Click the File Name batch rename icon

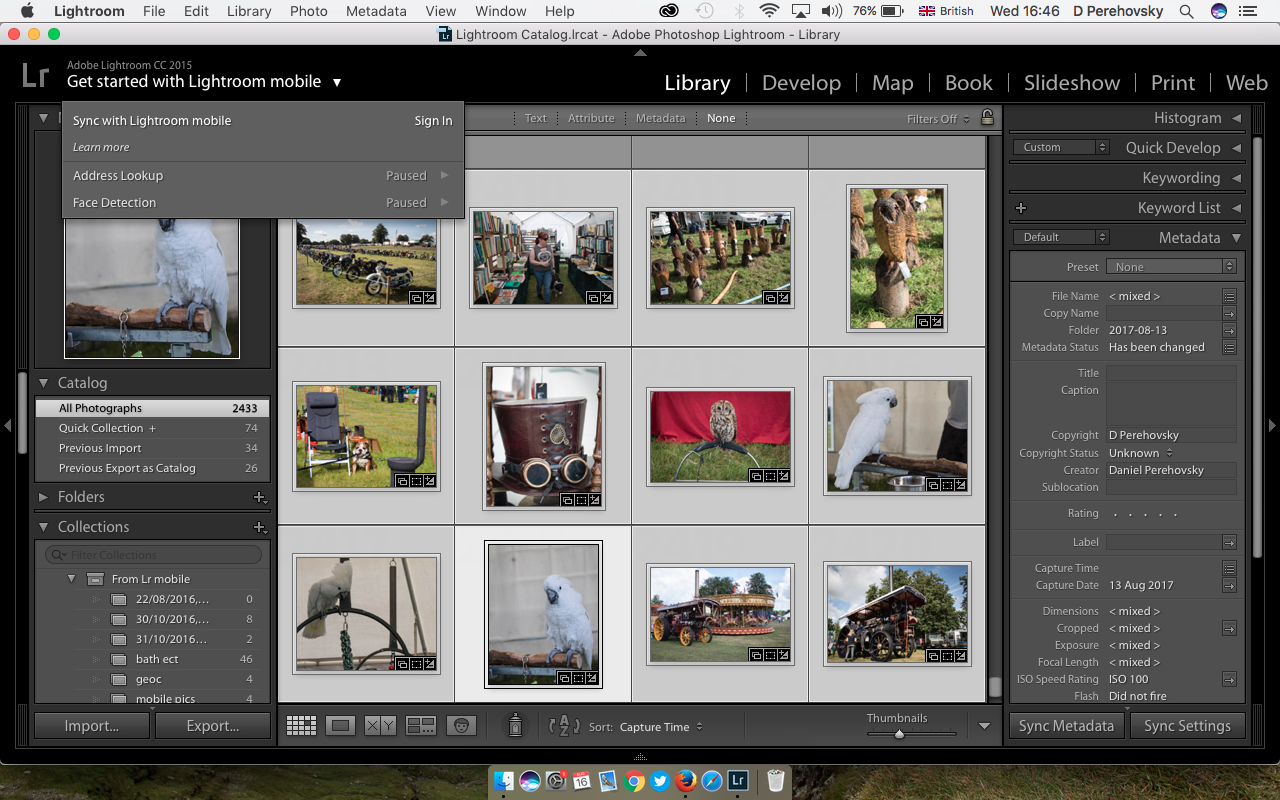[x=1229, y=296]
